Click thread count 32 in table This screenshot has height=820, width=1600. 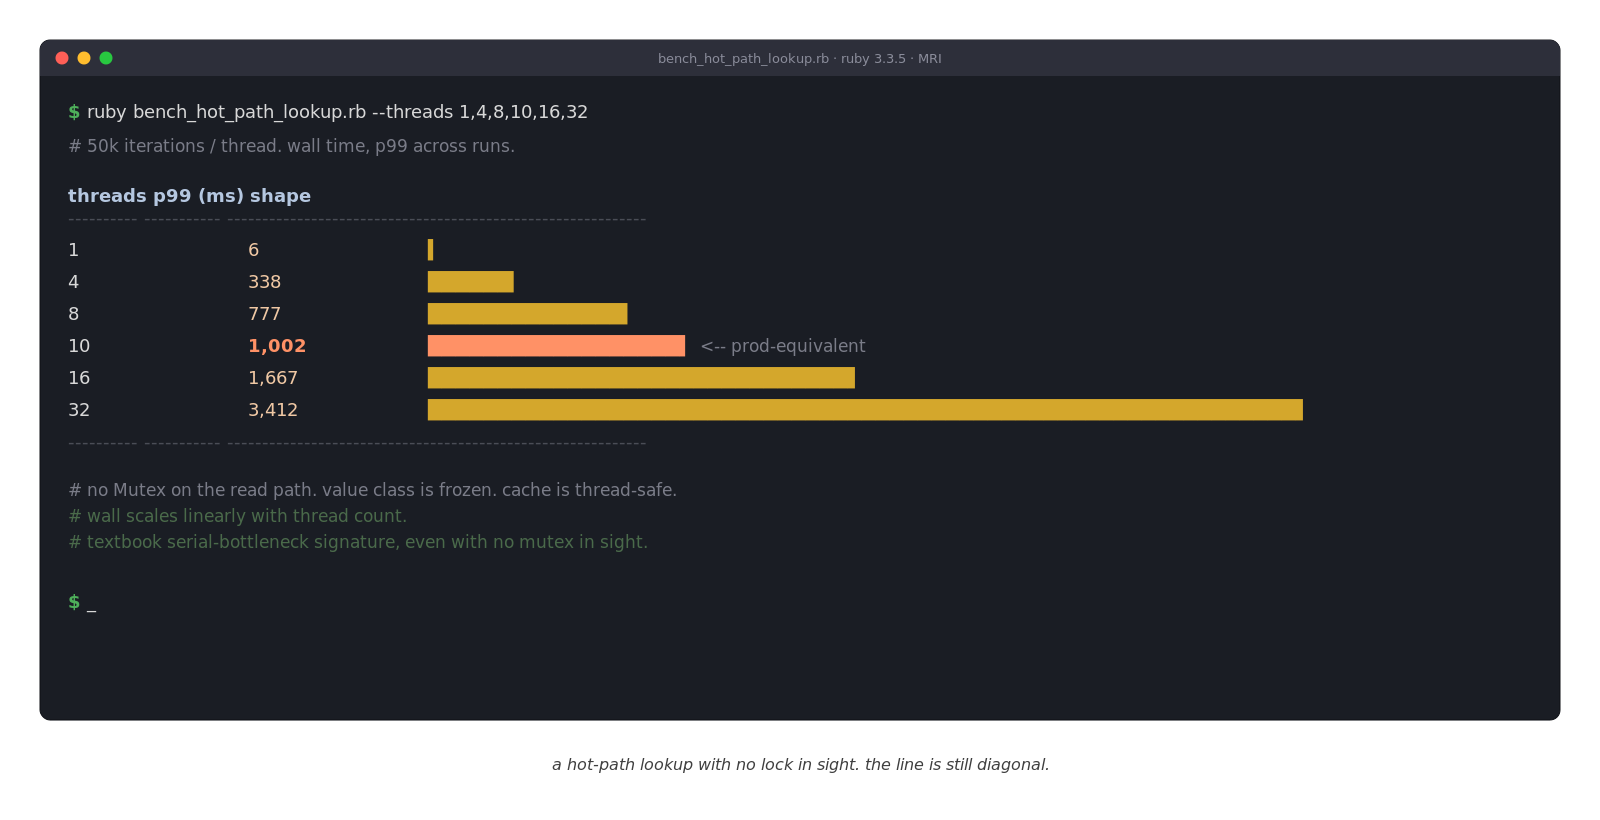click(79, 410)
